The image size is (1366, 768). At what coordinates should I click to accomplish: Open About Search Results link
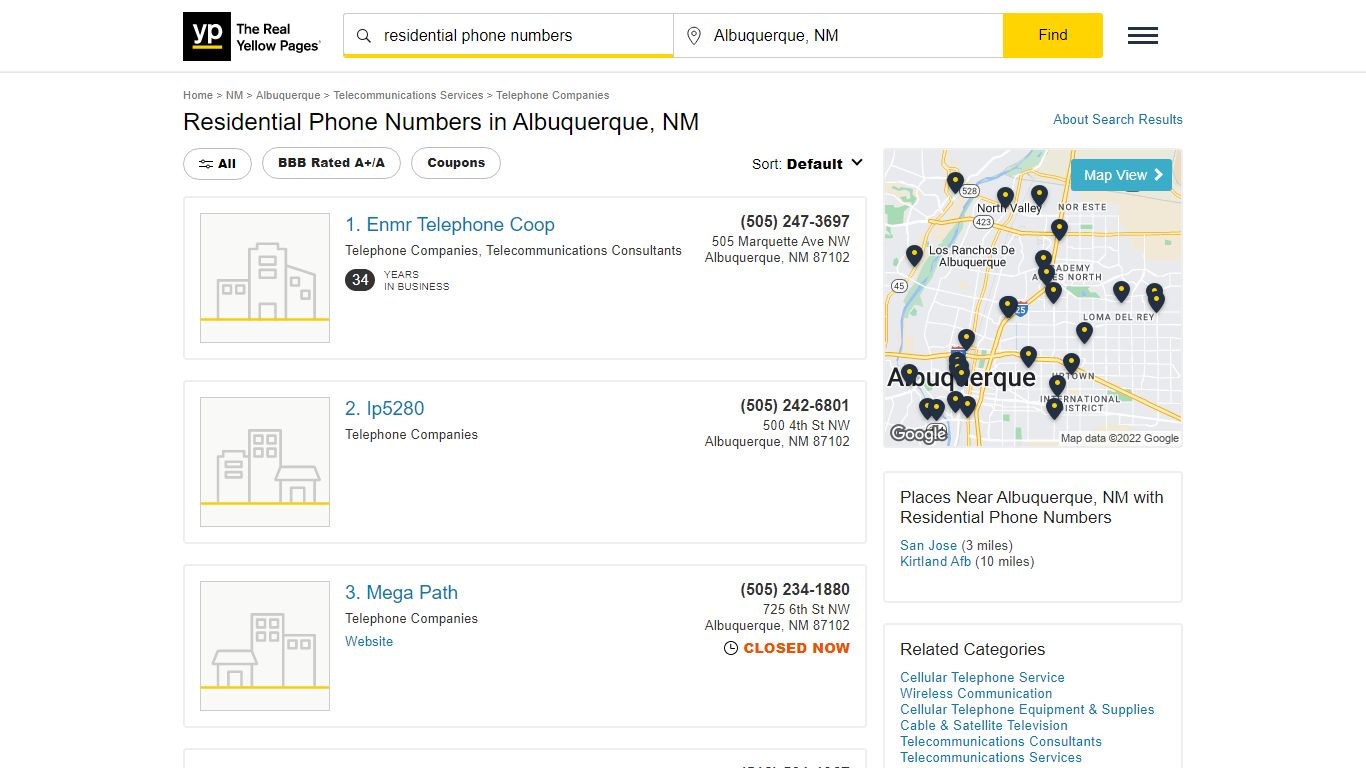pyautogui.click(x=1118, y=119)
